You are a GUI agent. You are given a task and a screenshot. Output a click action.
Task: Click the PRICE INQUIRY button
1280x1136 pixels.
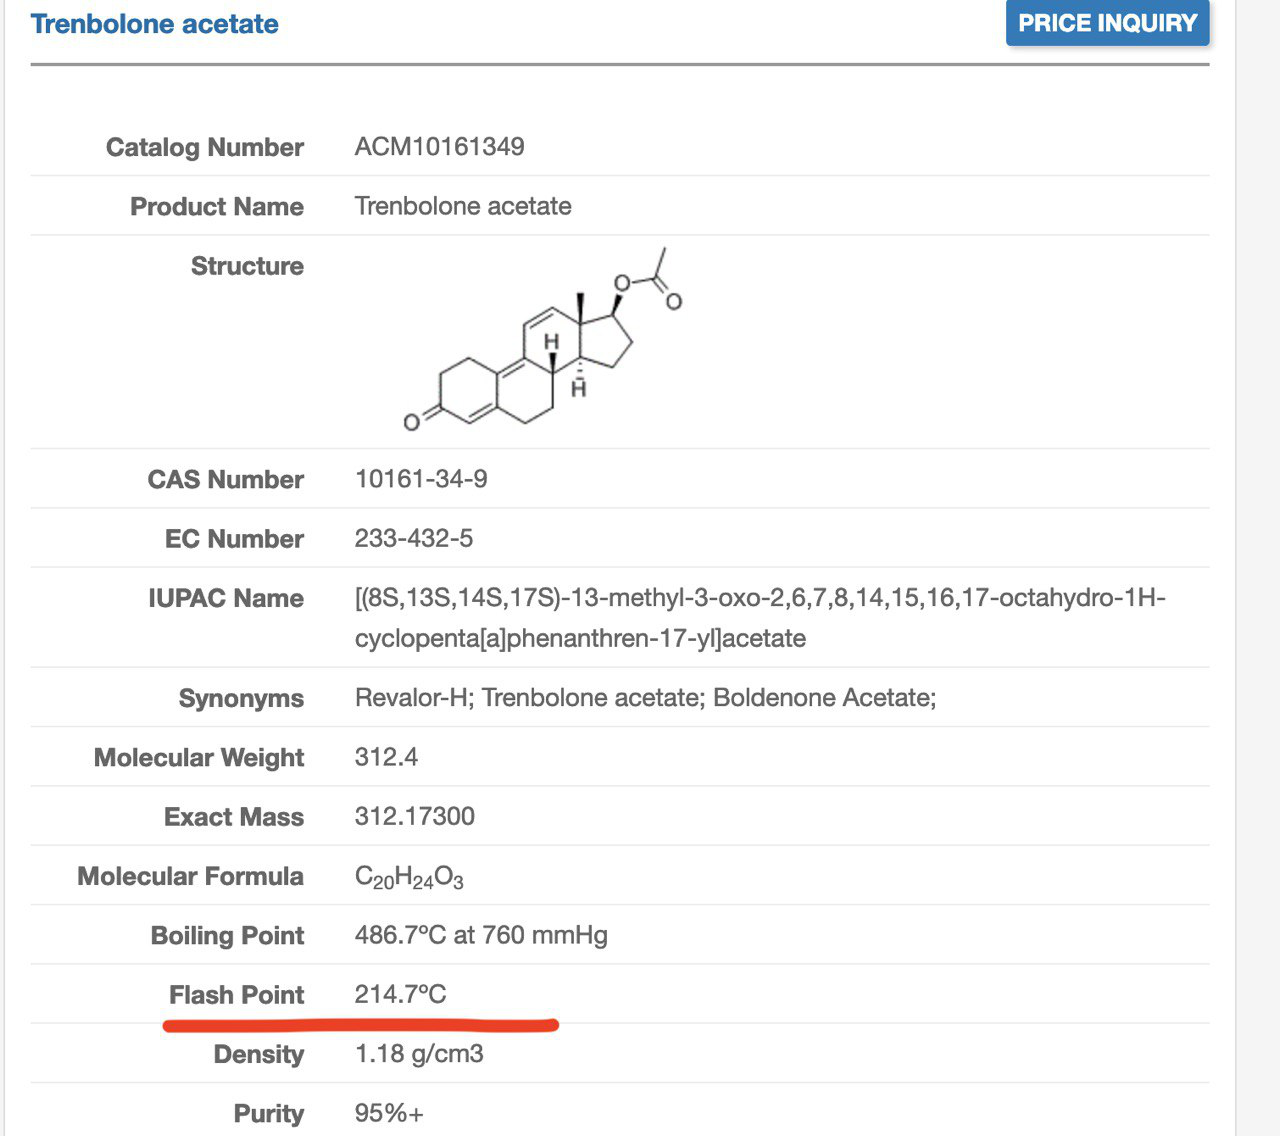1107,23
